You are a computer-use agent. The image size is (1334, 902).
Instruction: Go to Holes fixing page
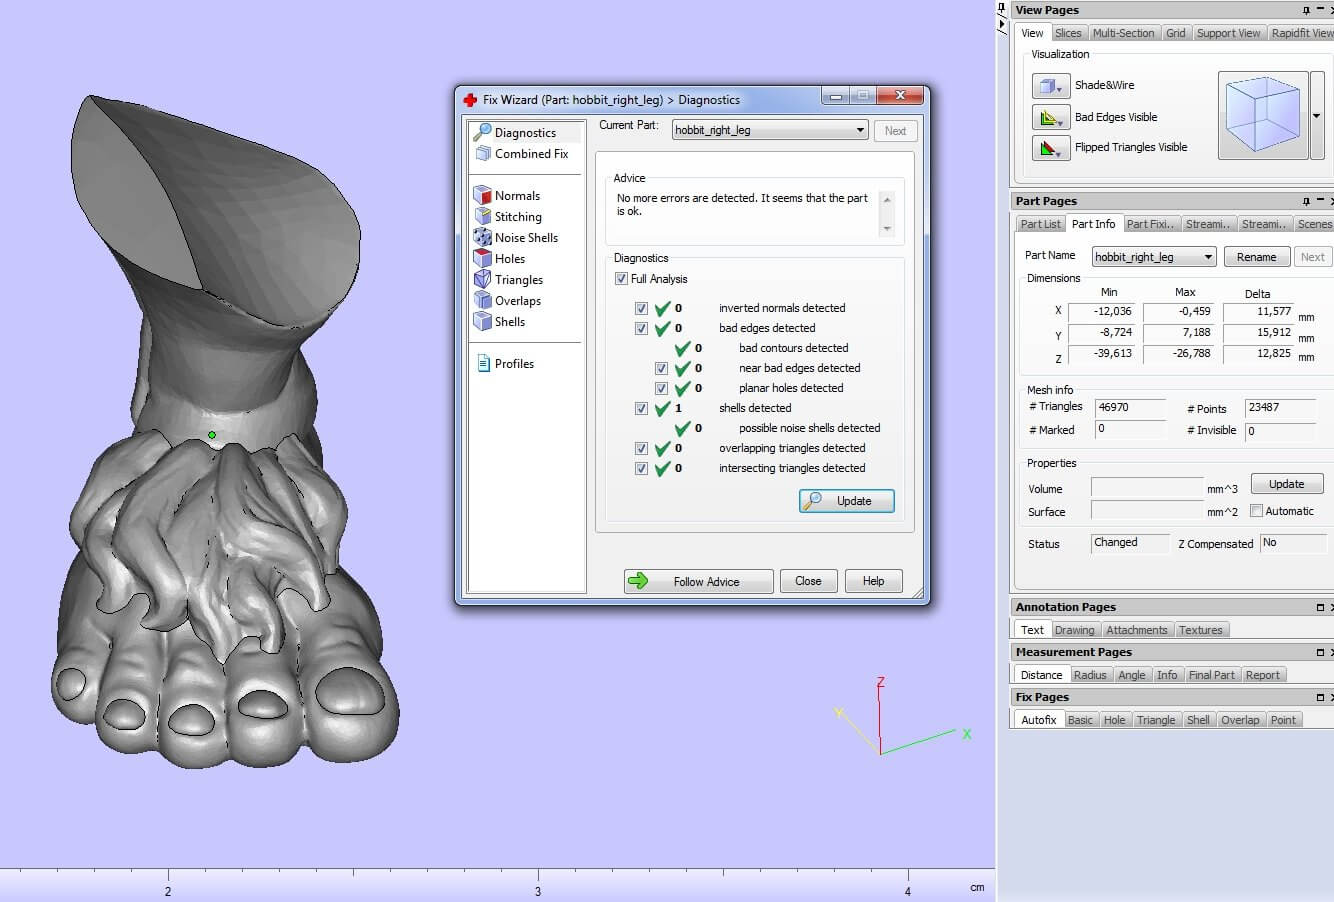[509, 259]
